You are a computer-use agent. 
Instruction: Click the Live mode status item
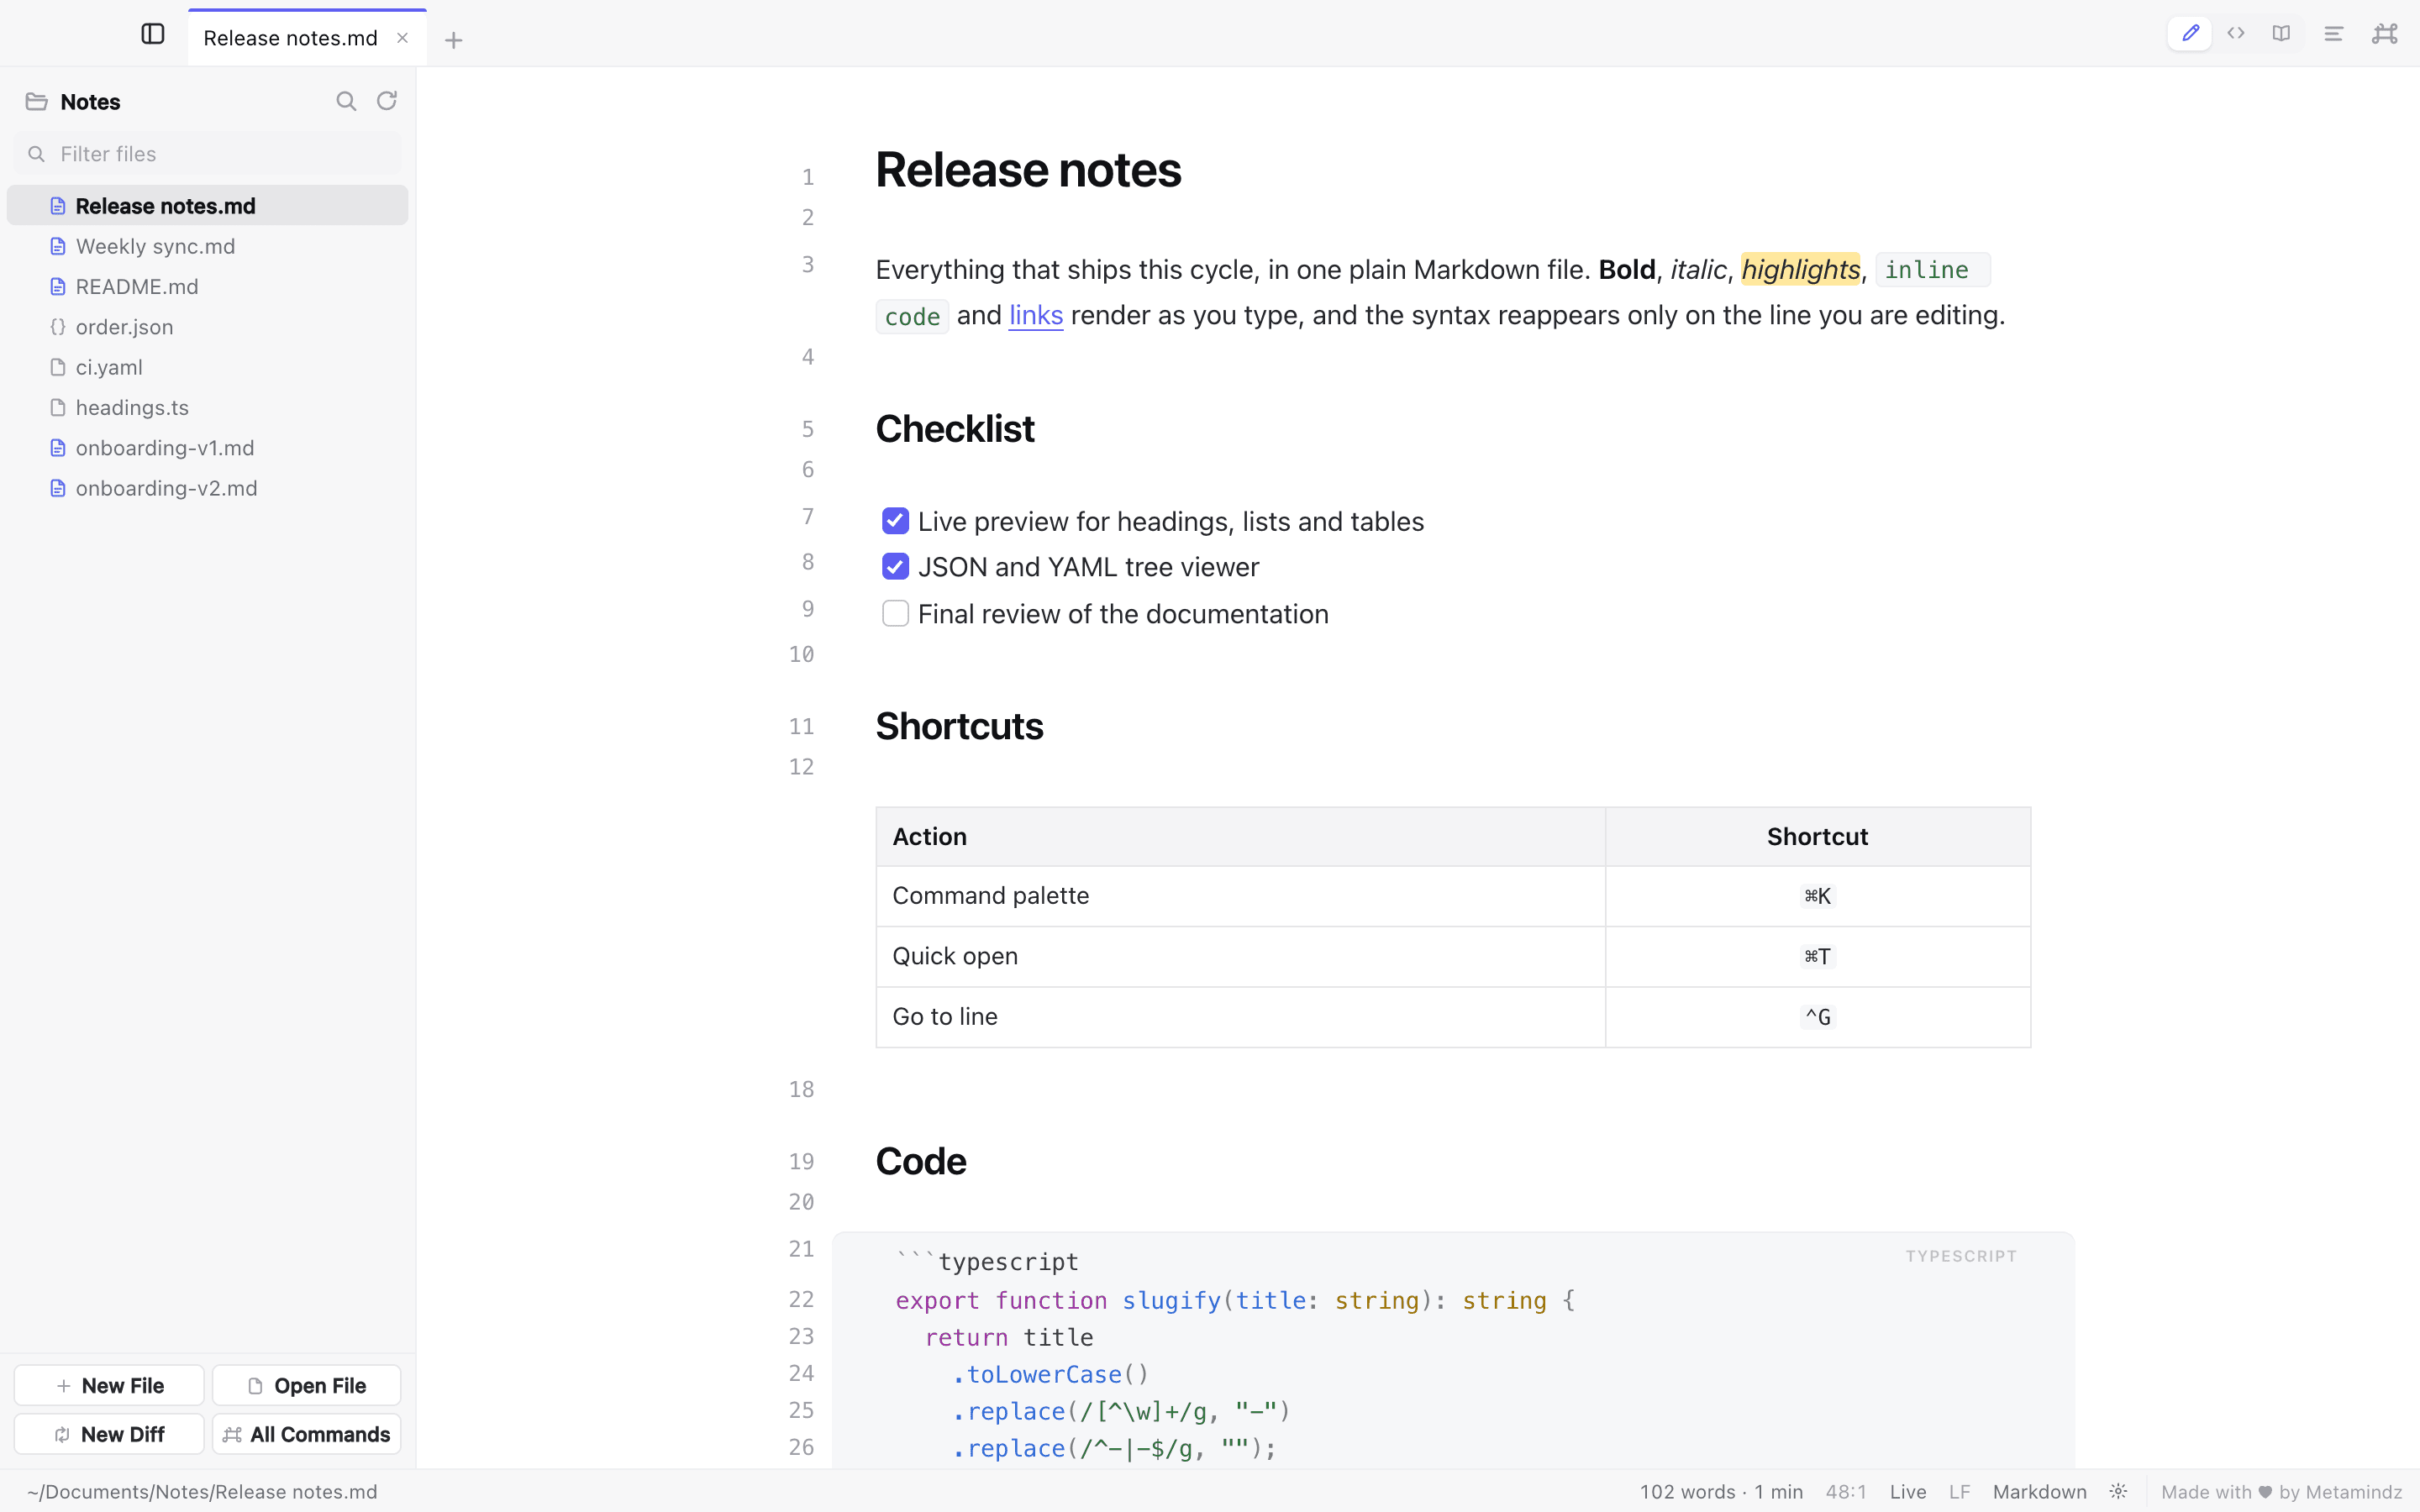click(x=1908, y=1492)
